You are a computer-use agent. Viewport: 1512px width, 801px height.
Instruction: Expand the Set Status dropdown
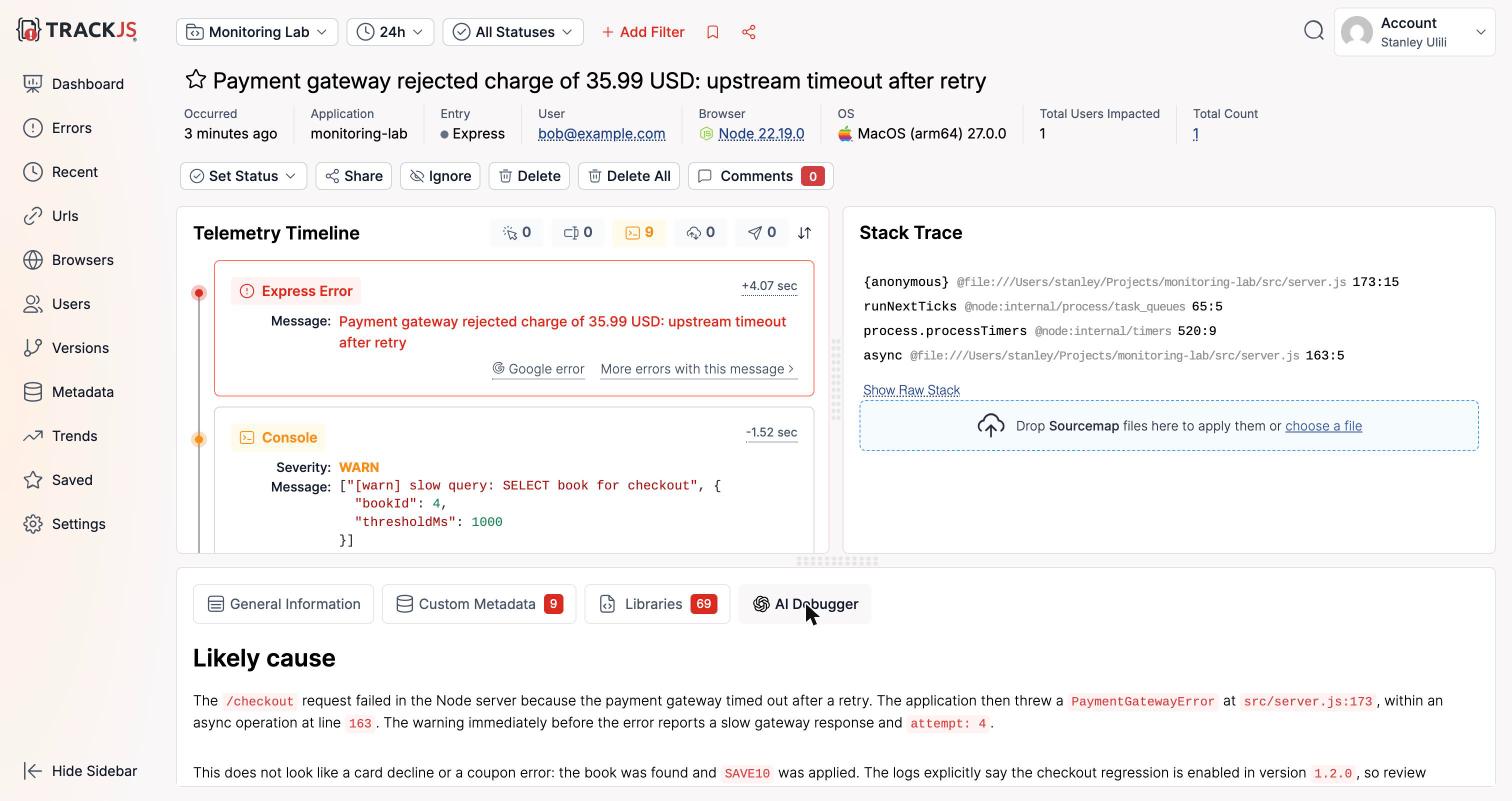pyautogui.click(x=243, y=176)
